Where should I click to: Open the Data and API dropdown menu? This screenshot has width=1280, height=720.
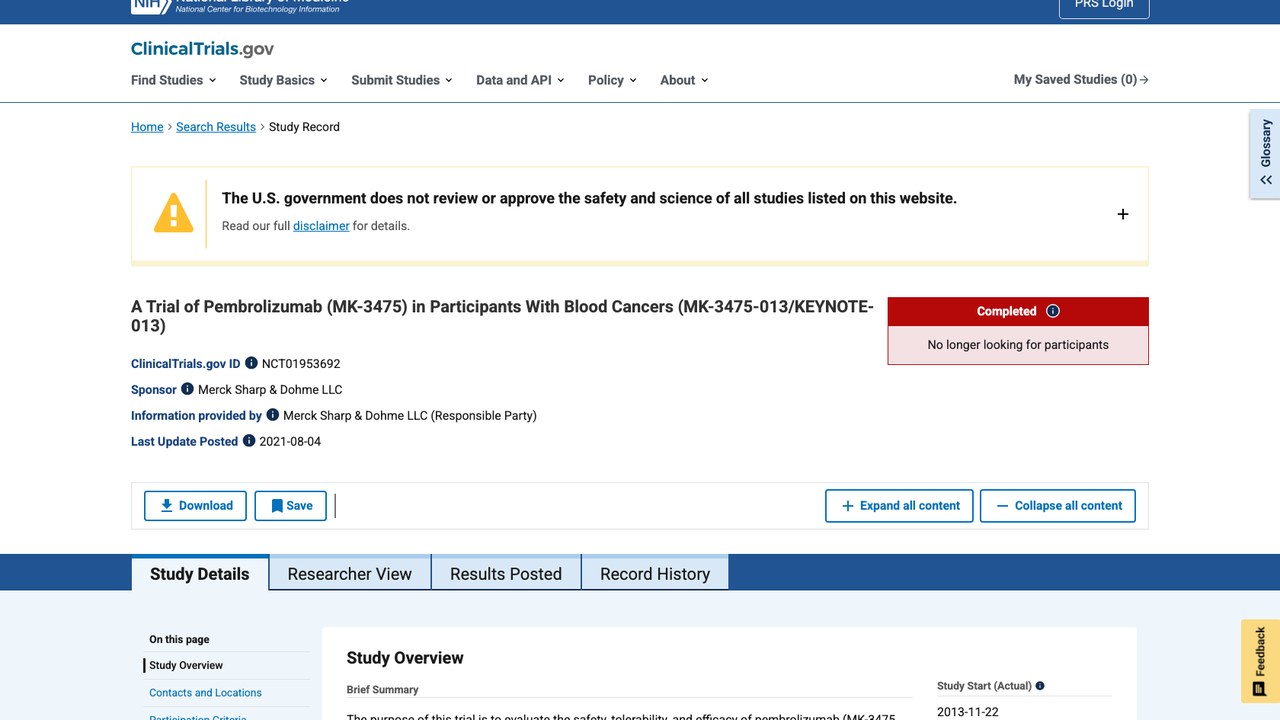coord(520,80)
